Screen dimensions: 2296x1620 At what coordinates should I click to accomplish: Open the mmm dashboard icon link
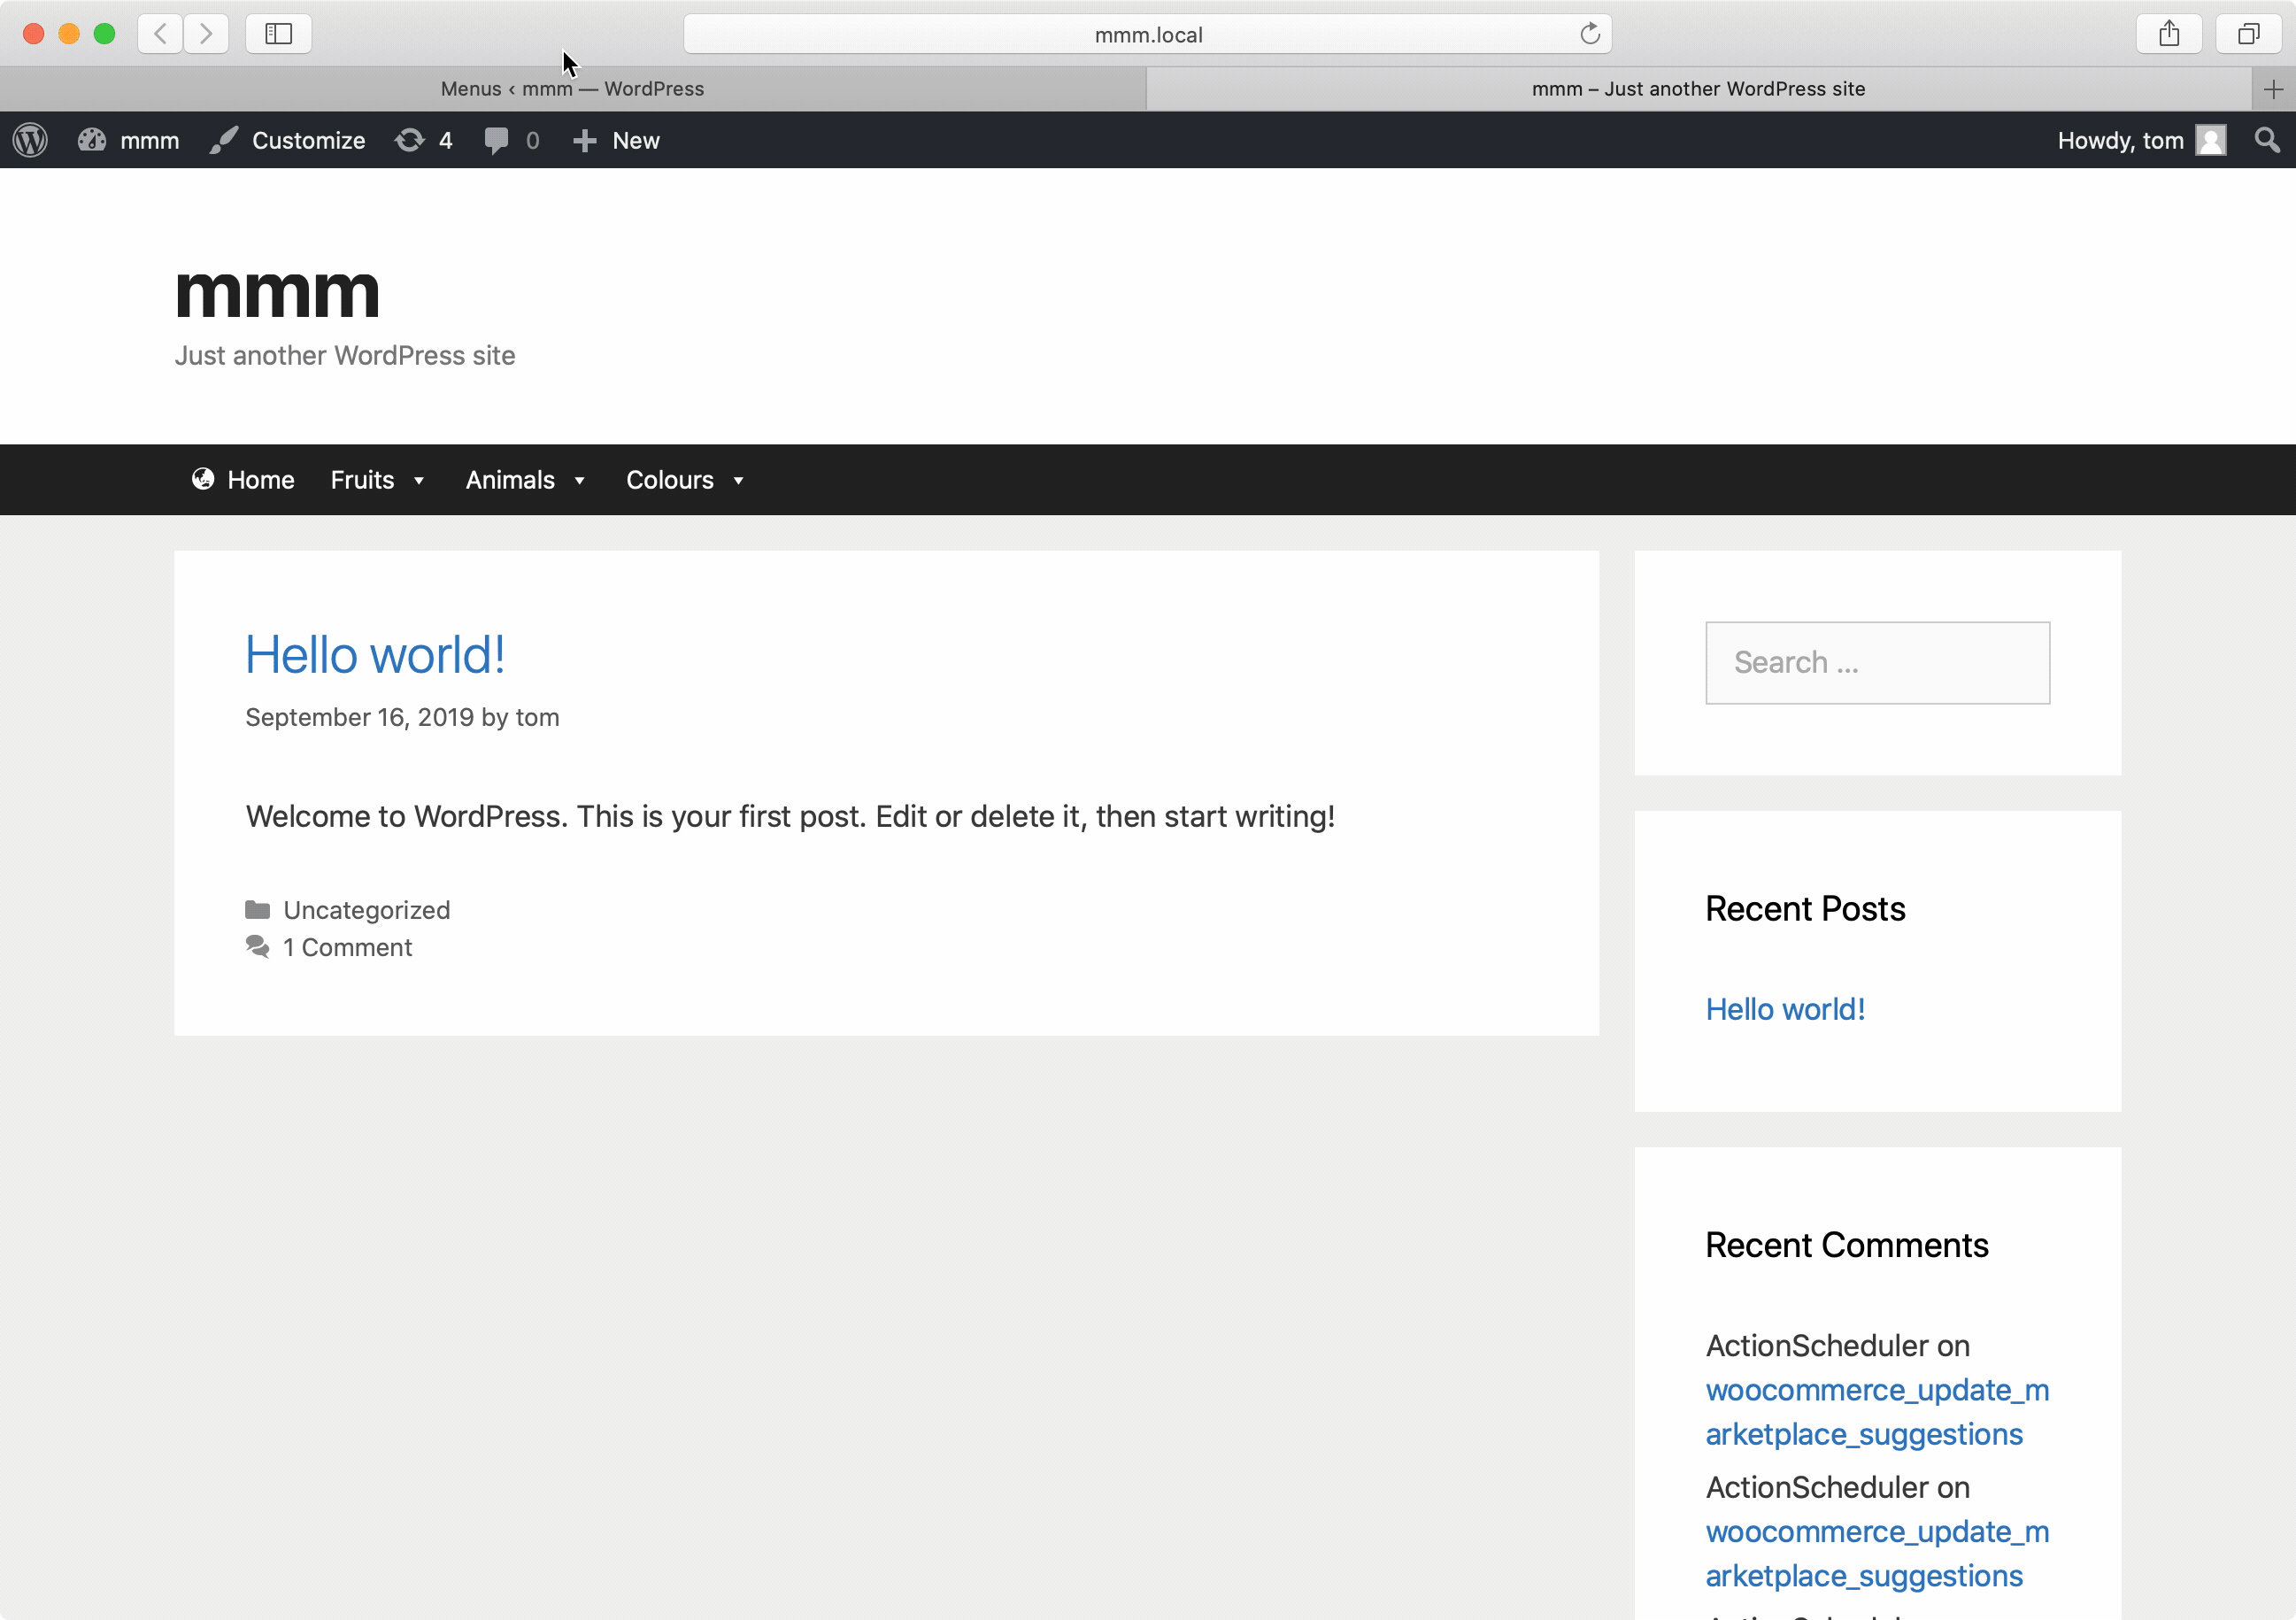(92, 140)
